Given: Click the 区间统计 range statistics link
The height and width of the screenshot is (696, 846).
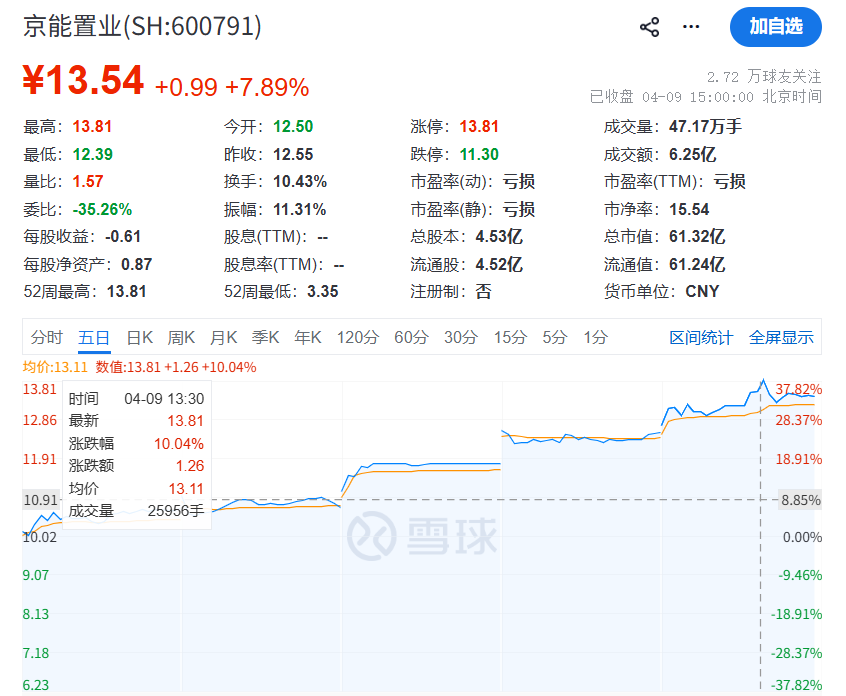Looking at the screenshot, I should [x=700, y=338].
